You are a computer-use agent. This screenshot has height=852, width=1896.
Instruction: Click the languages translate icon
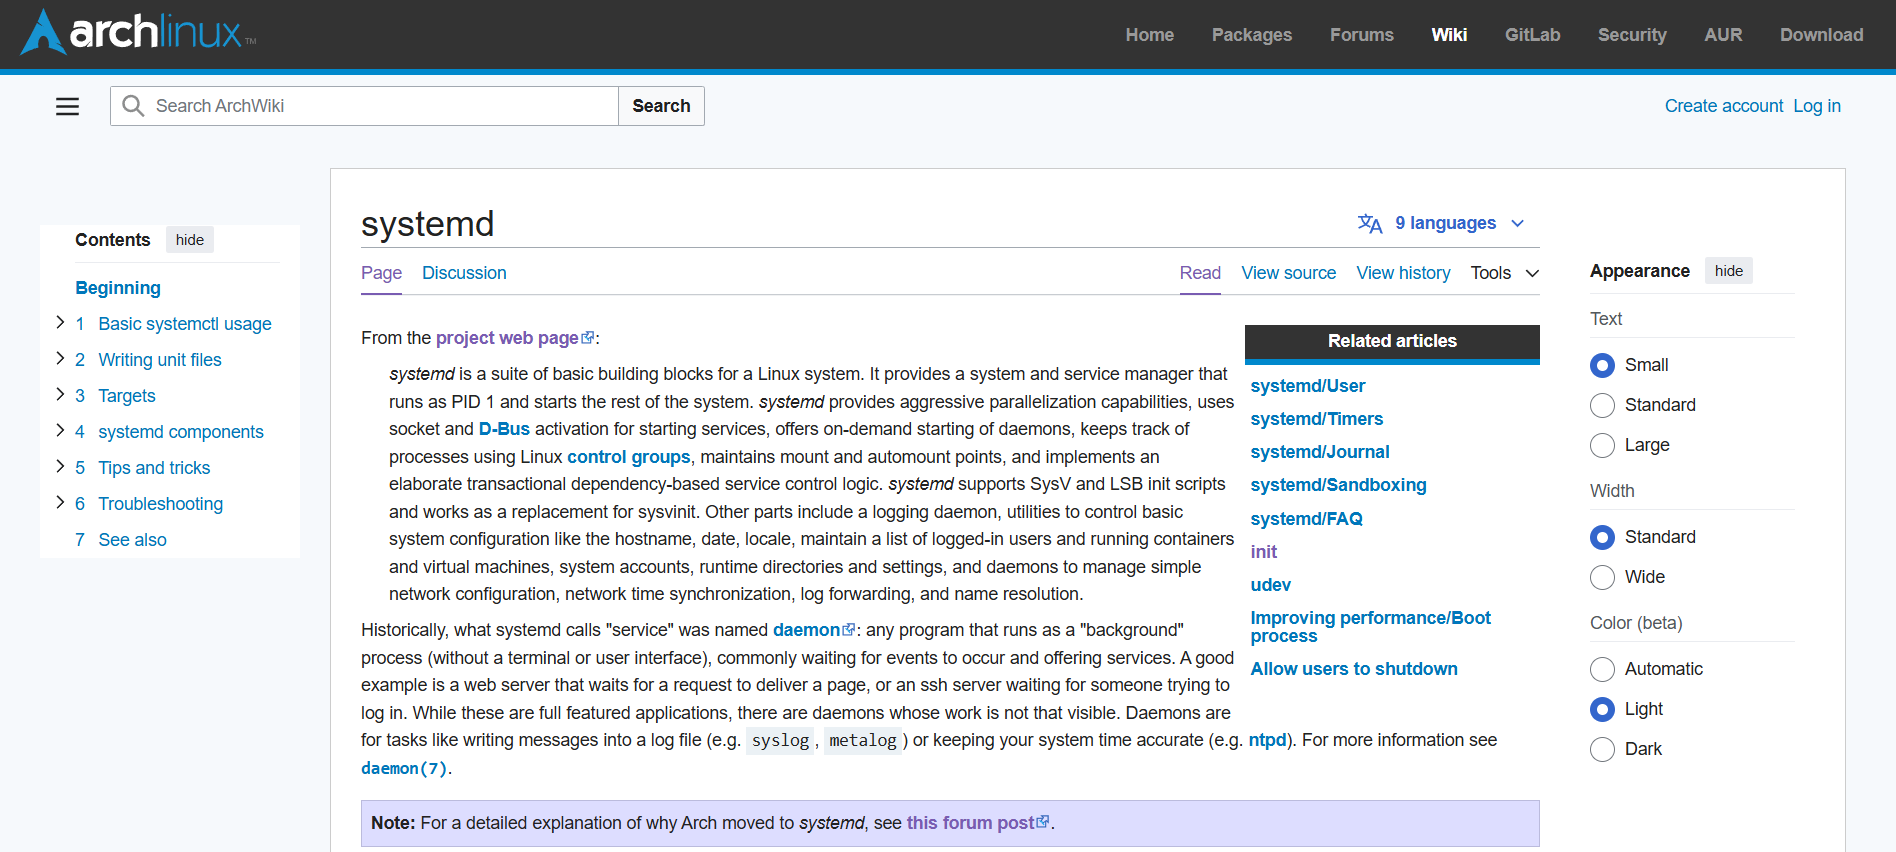(x=1369, y=224)
